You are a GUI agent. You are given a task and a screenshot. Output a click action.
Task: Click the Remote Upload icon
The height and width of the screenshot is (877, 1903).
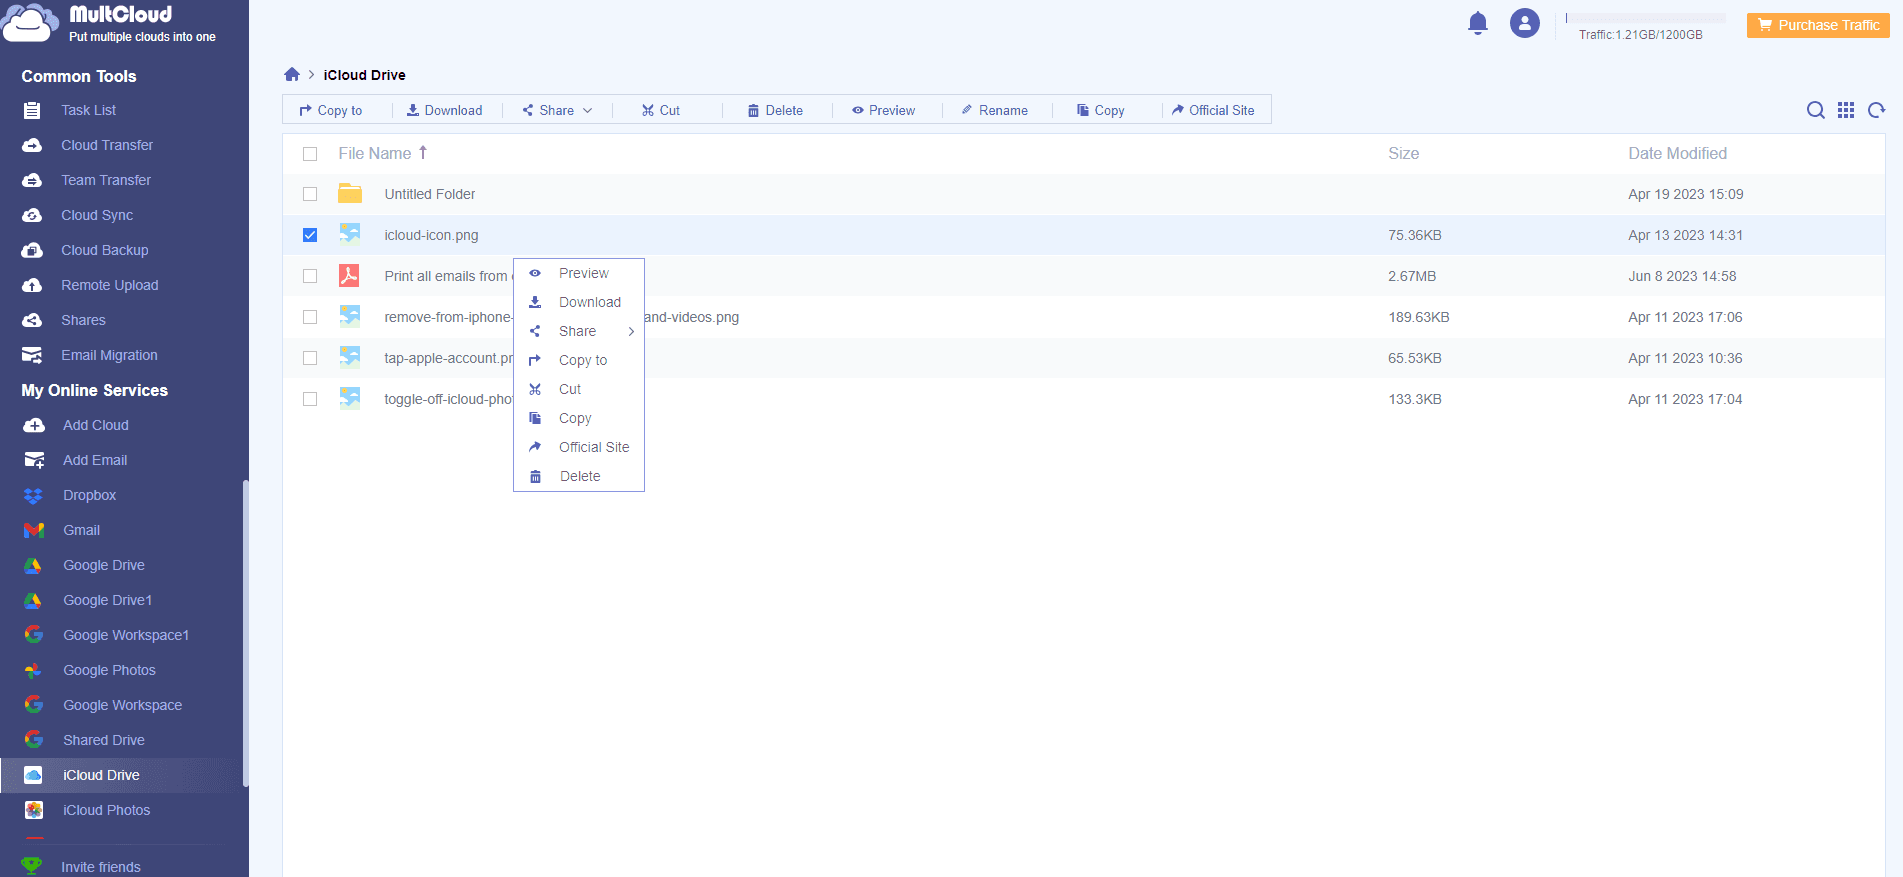32,285
